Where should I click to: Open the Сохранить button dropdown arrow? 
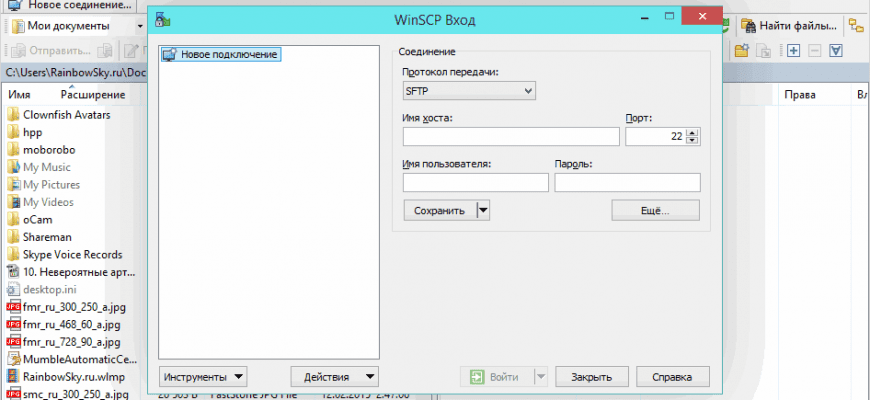(483, 211)
